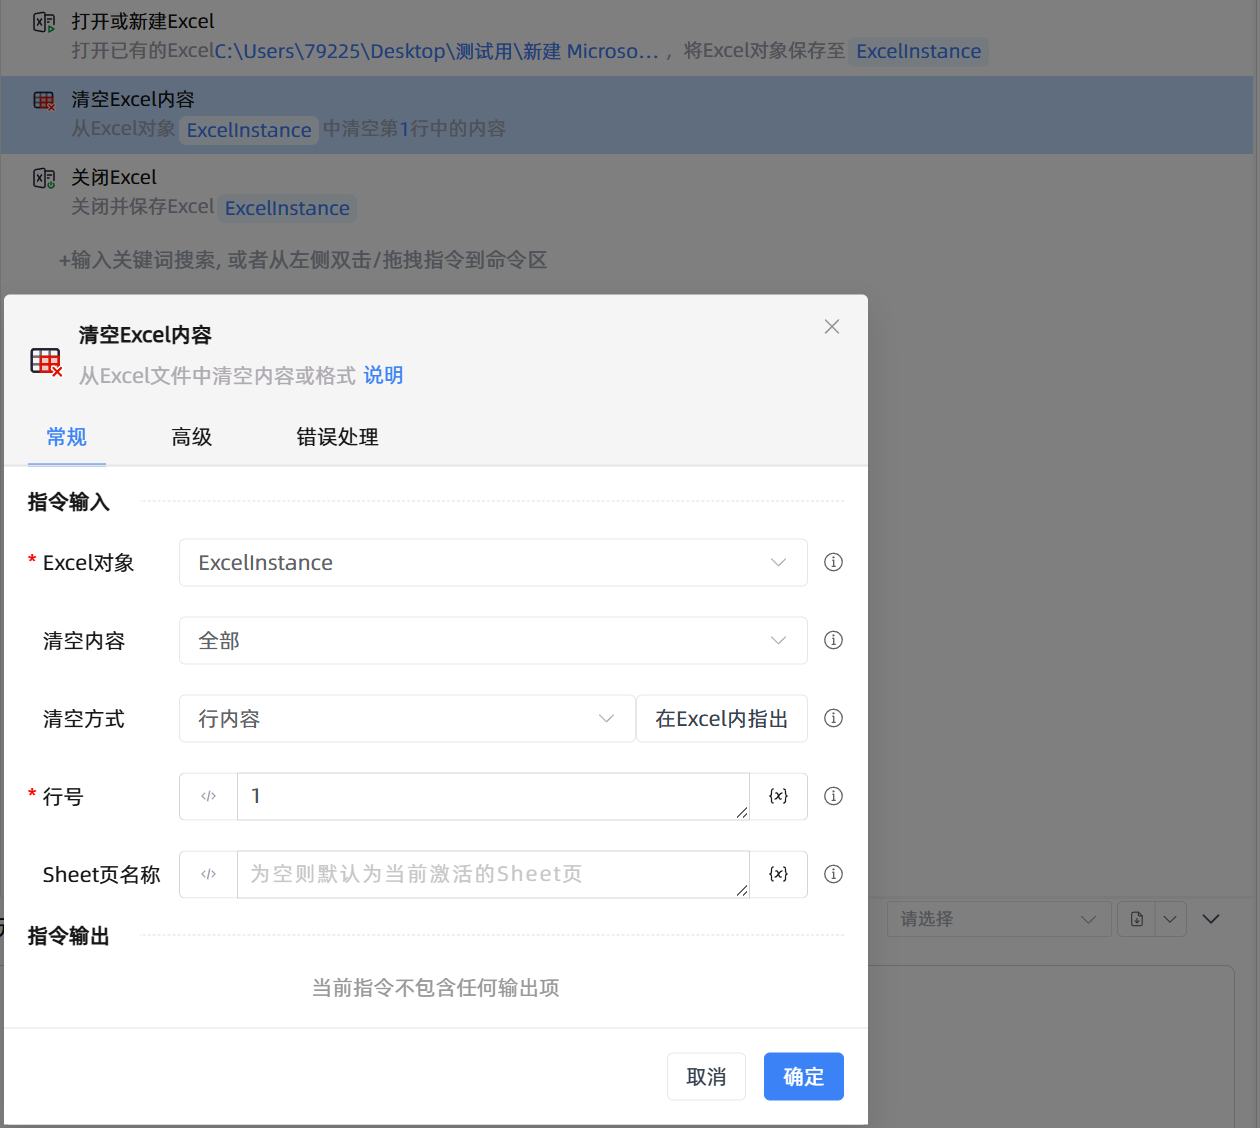Open the 清空方式 dropdown showing 行内容
Viewport: 1260px width, 1128px height.
point(406,718)
